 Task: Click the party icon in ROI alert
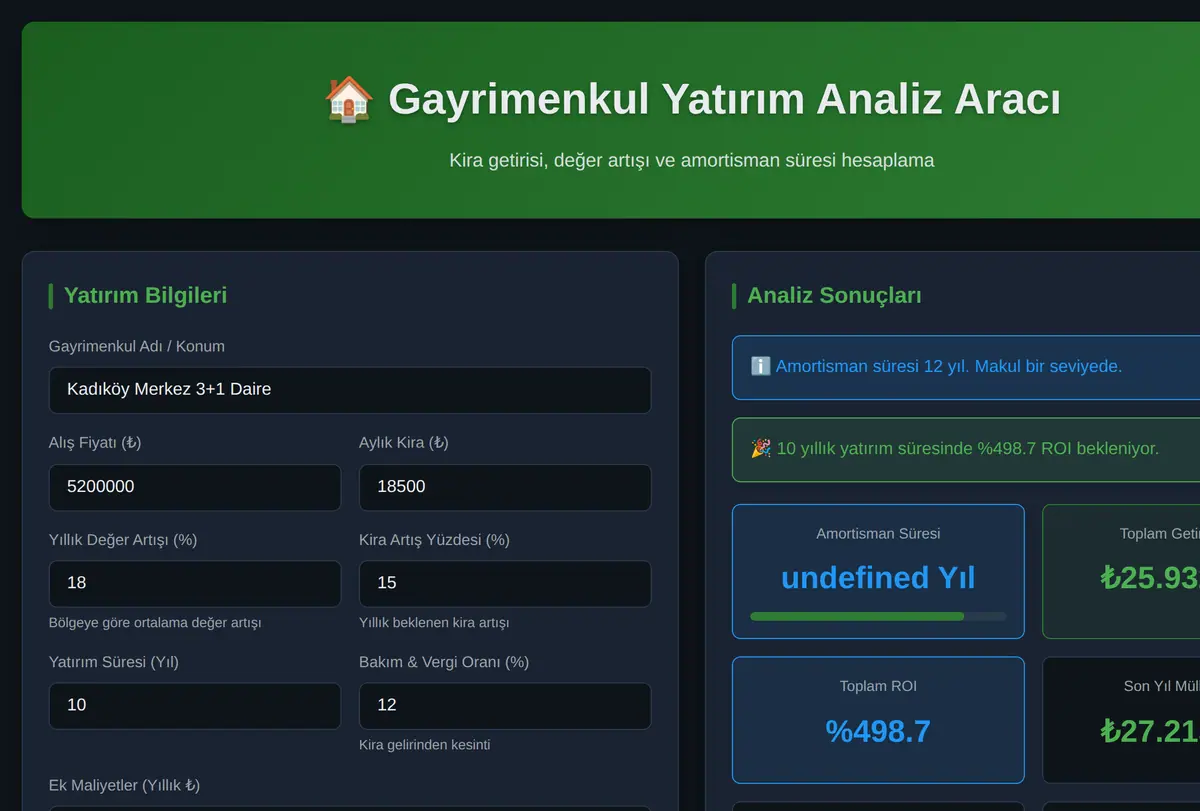[761, 448]
